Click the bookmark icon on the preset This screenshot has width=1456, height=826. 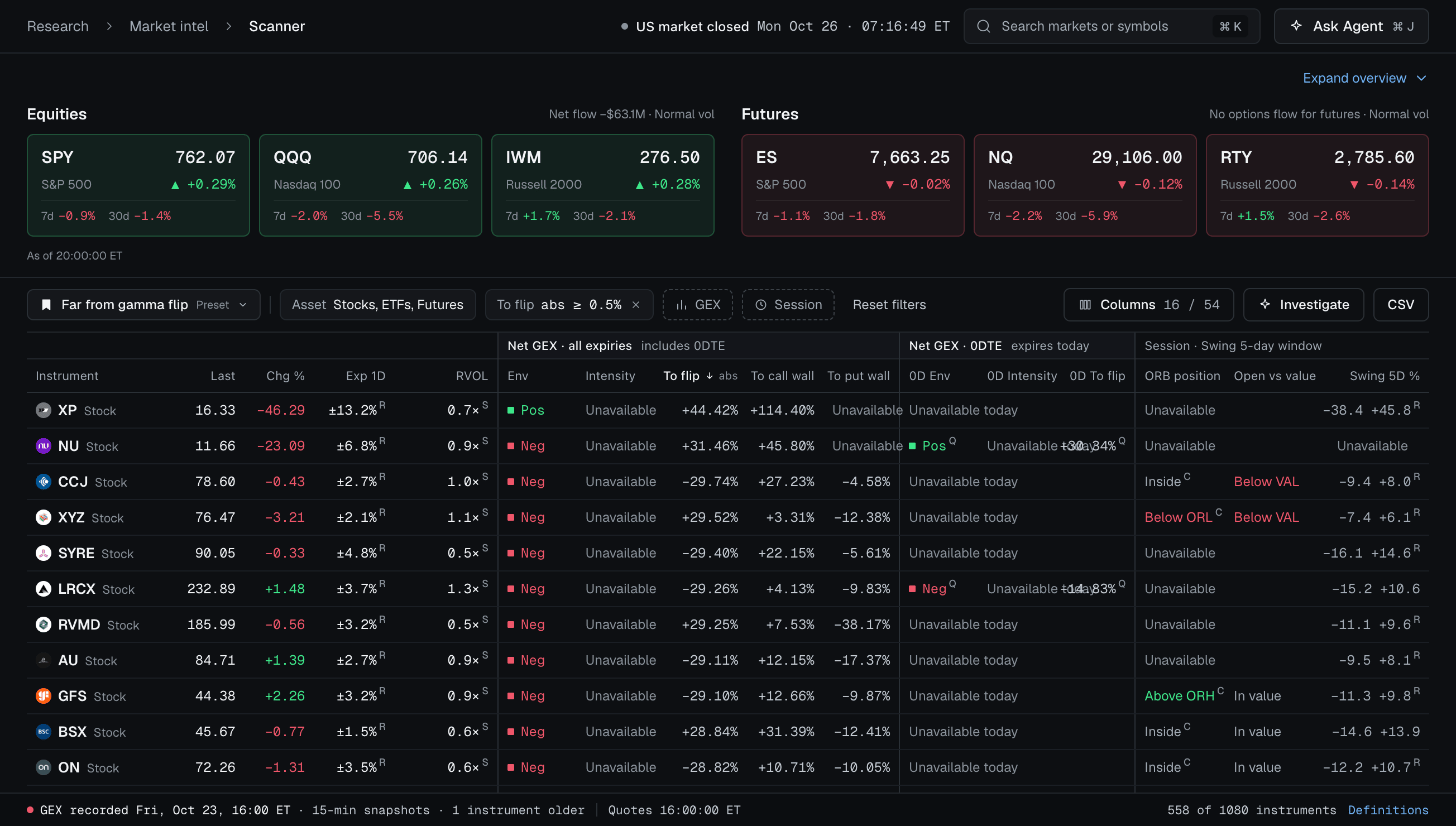tap(46, 305)
